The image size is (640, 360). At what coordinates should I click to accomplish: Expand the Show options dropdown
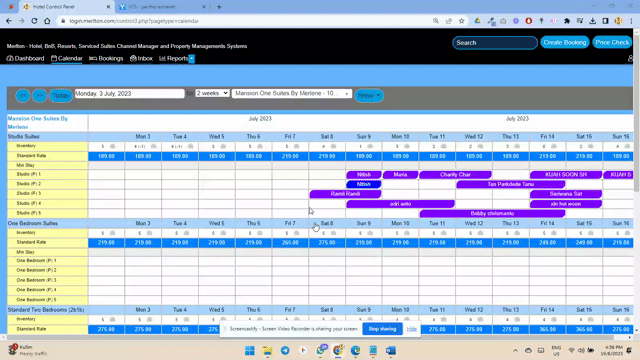pos(369,96)
